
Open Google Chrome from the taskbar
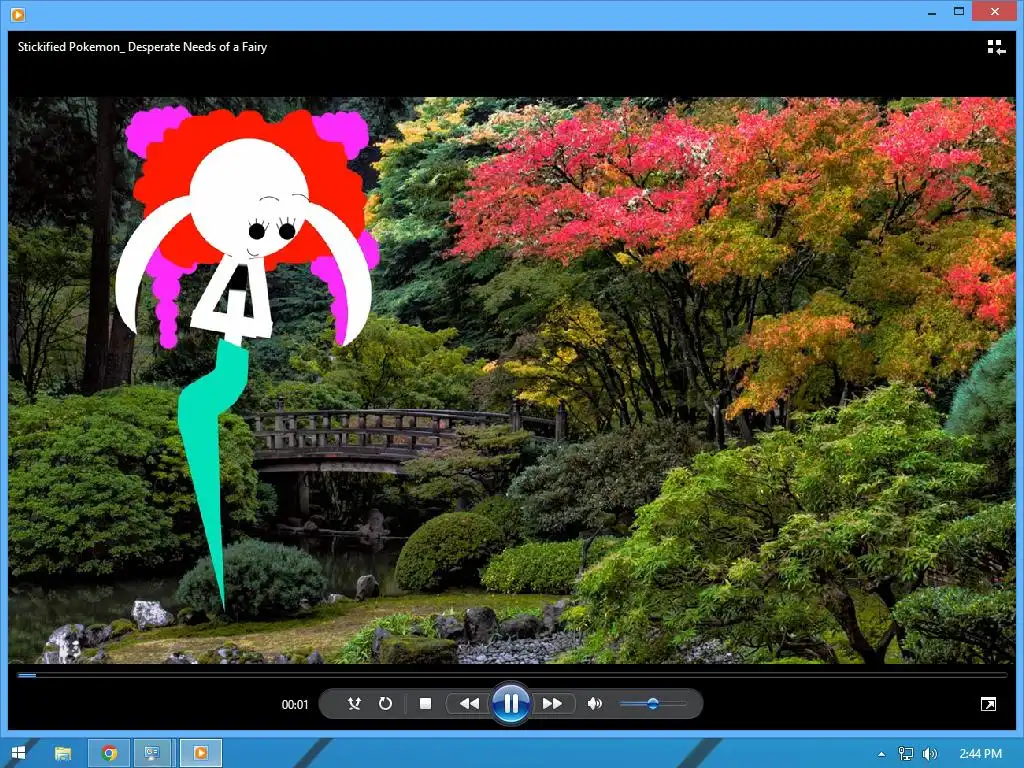(x=109, y=753)
